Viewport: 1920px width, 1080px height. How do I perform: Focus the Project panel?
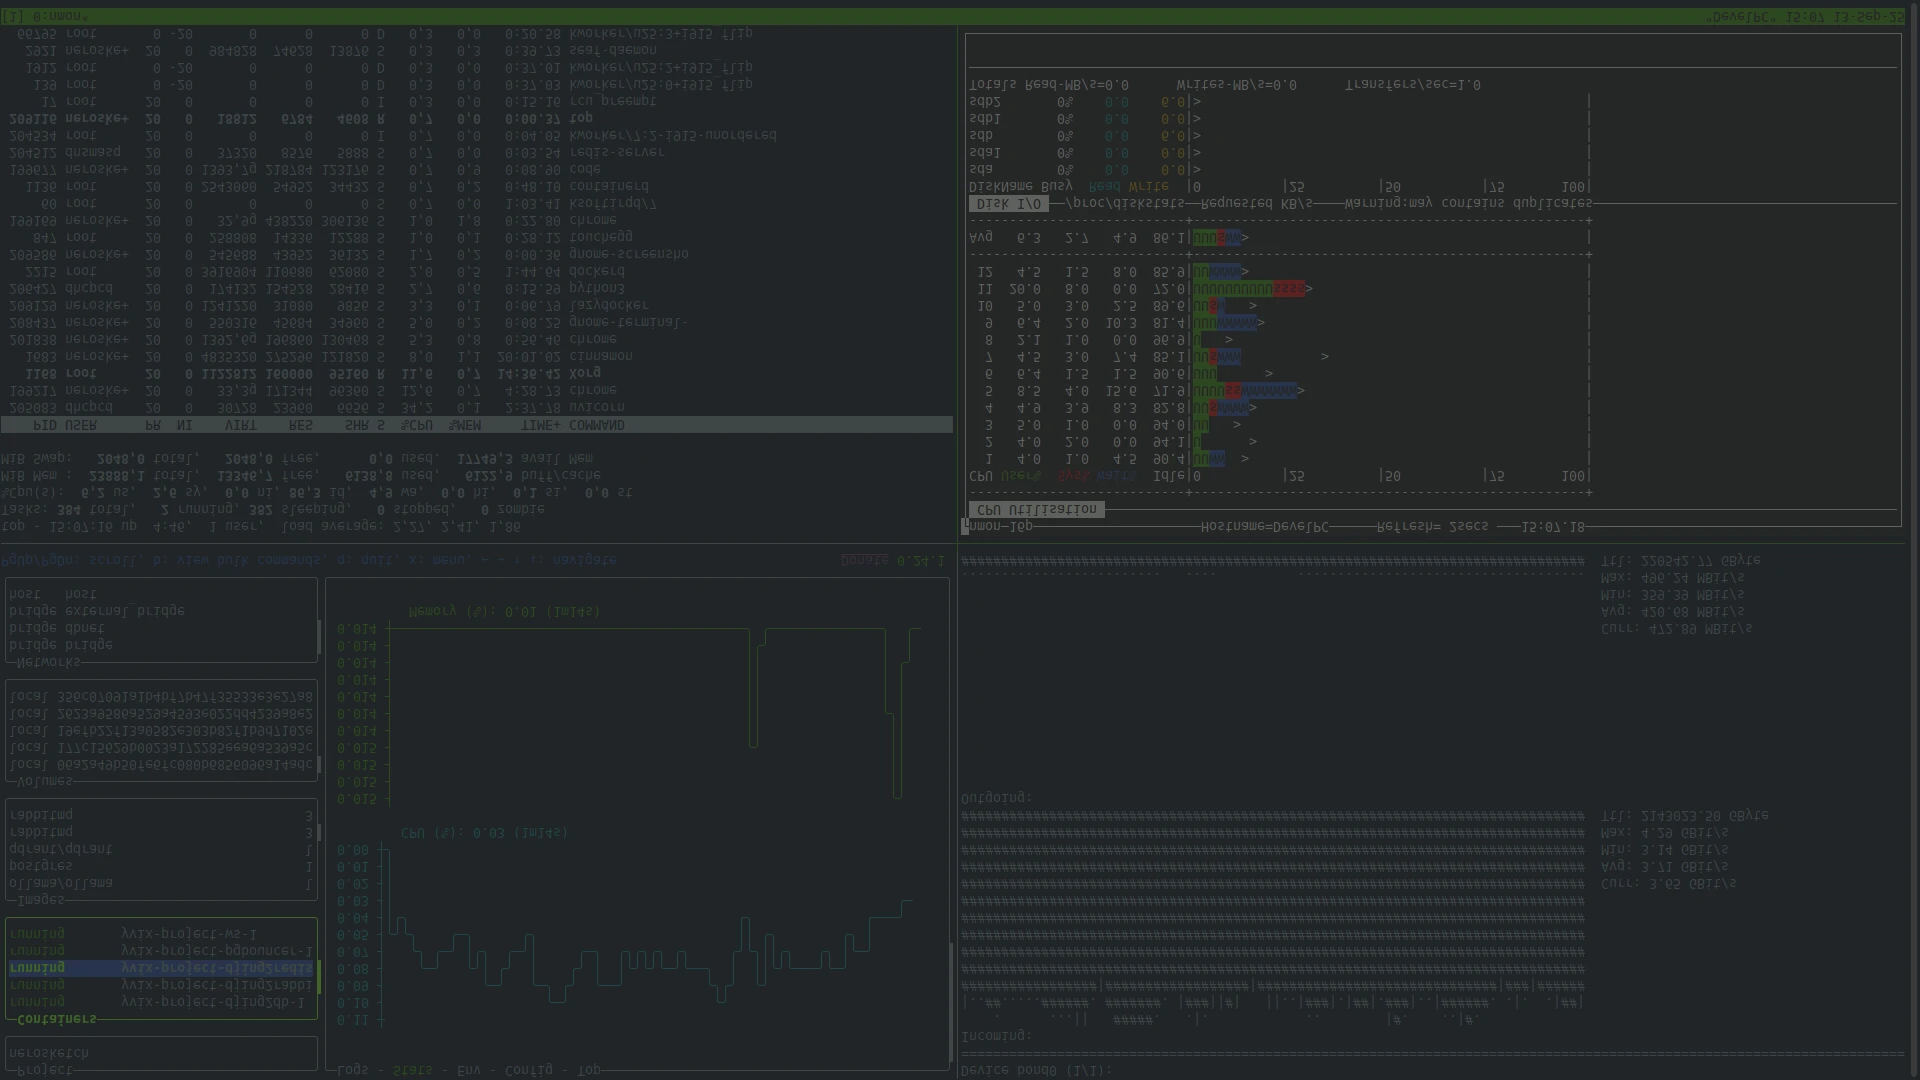tap(160, 1053)
